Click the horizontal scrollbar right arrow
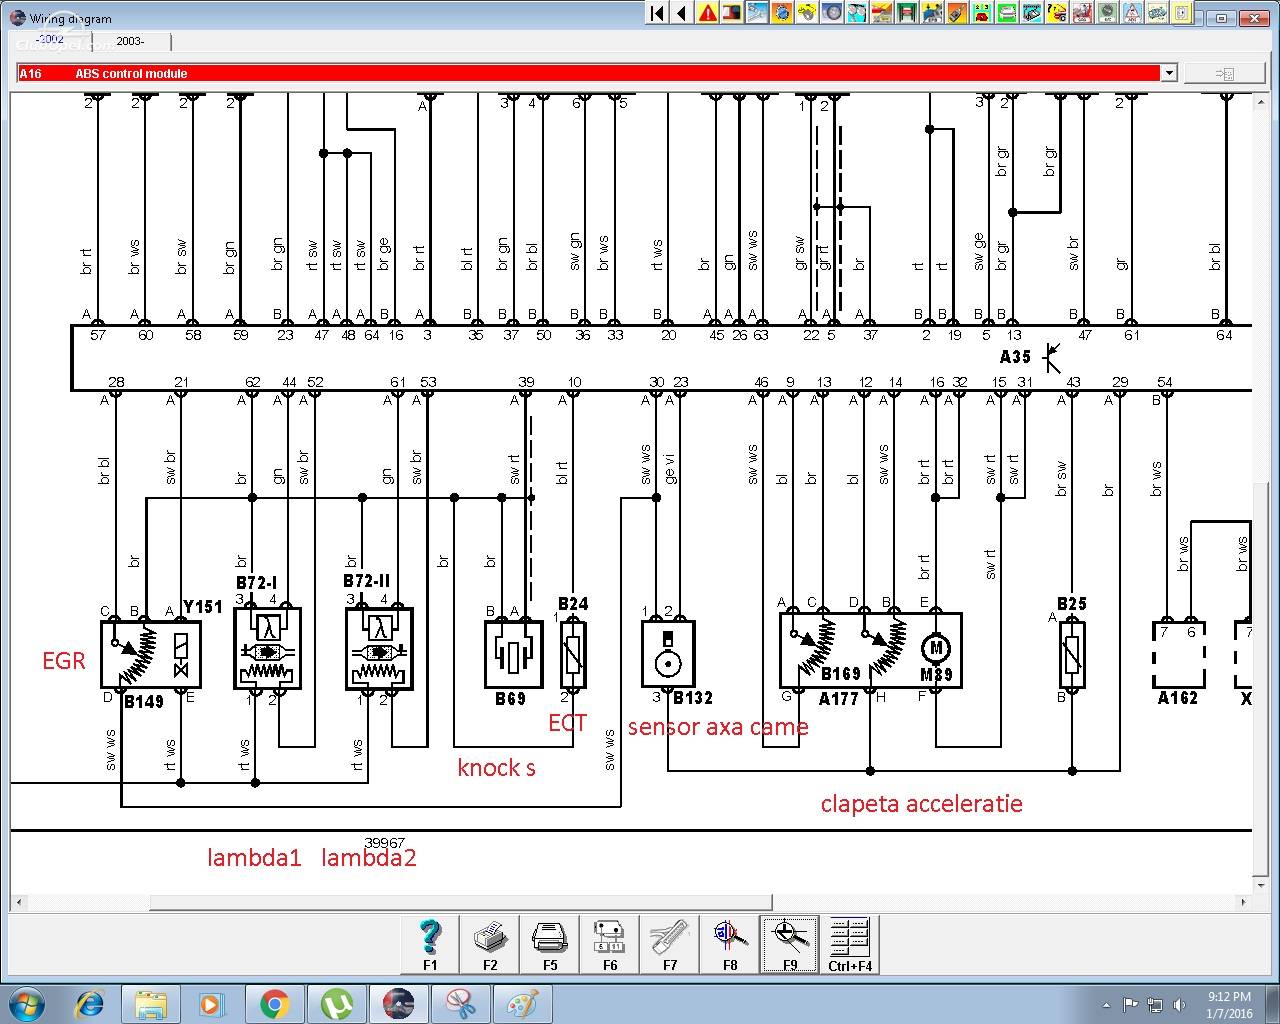Image resolution: width=1280 pixels, height=1024 pixels. [x=1245, y=903]
